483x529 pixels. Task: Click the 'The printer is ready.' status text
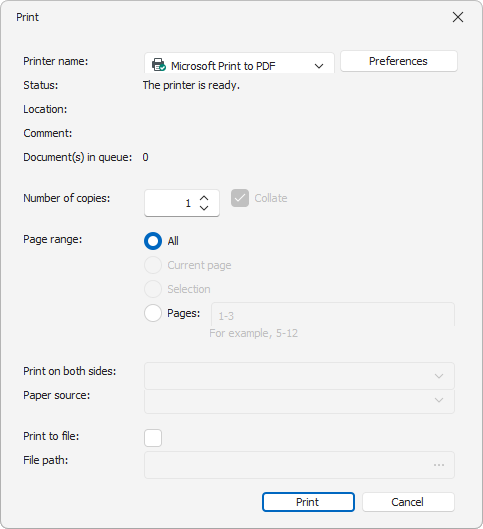tap(191, 85)
